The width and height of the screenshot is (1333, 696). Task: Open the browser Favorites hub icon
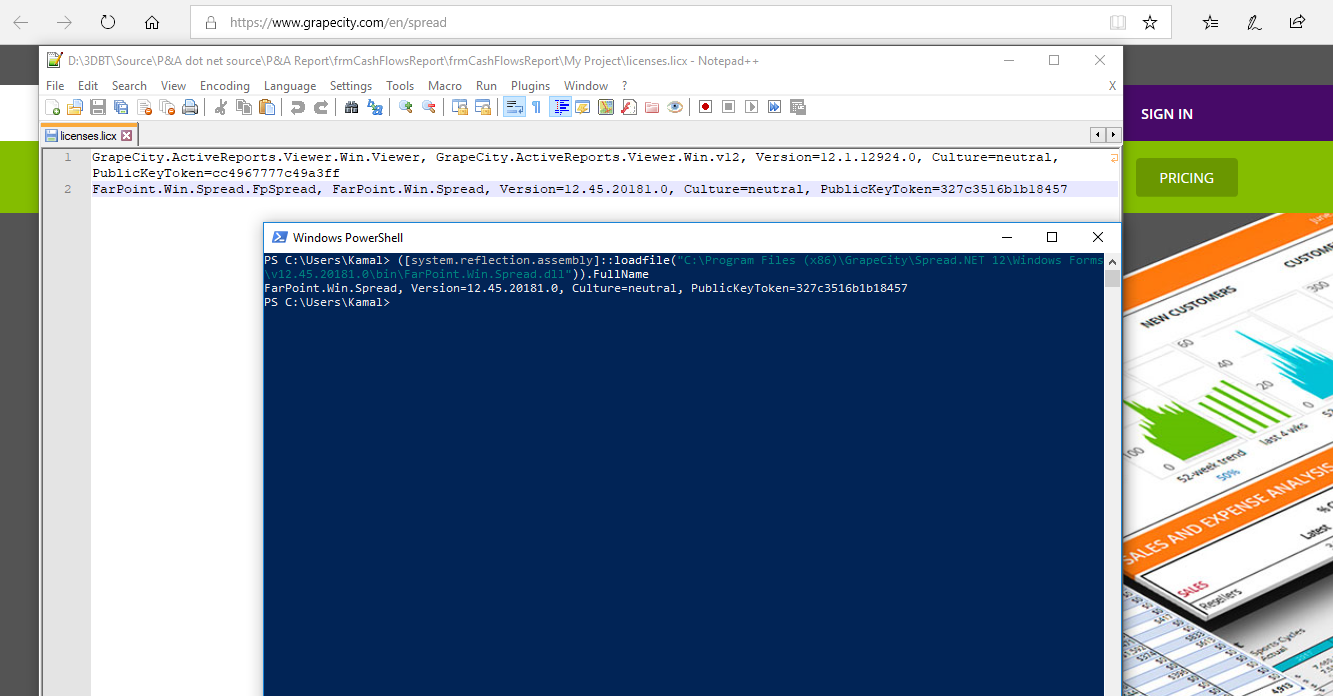[1210, 22]
